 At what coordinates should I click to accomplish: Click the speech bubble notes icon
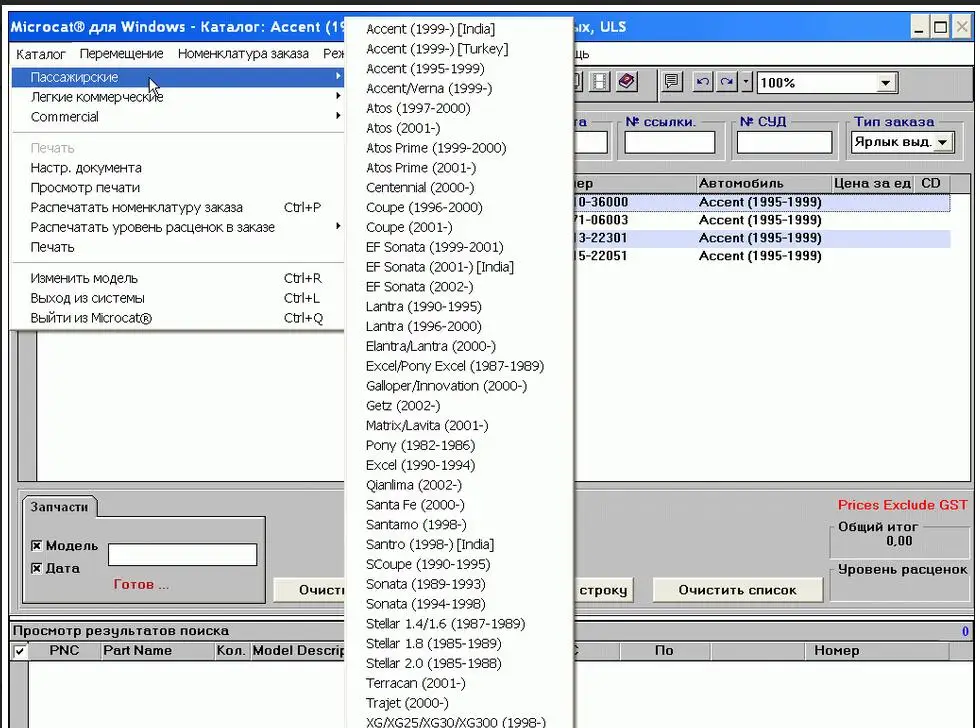pos(672,82)
